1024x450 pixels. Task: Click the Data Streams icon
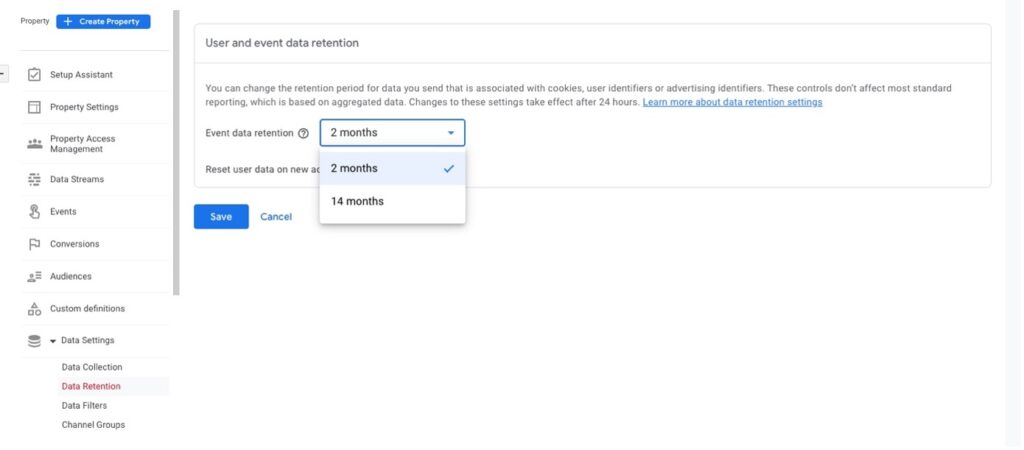pos(34,180)
